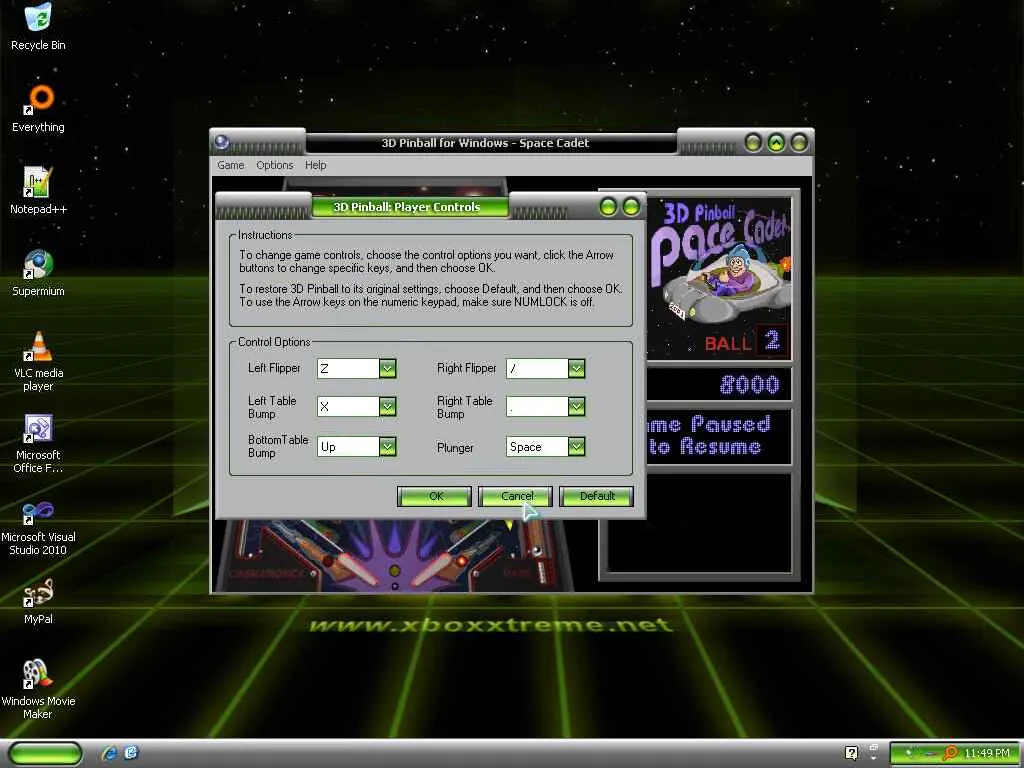Select the VLC media player icon
The image size is (1024, 768).
(x=38, y=361)
